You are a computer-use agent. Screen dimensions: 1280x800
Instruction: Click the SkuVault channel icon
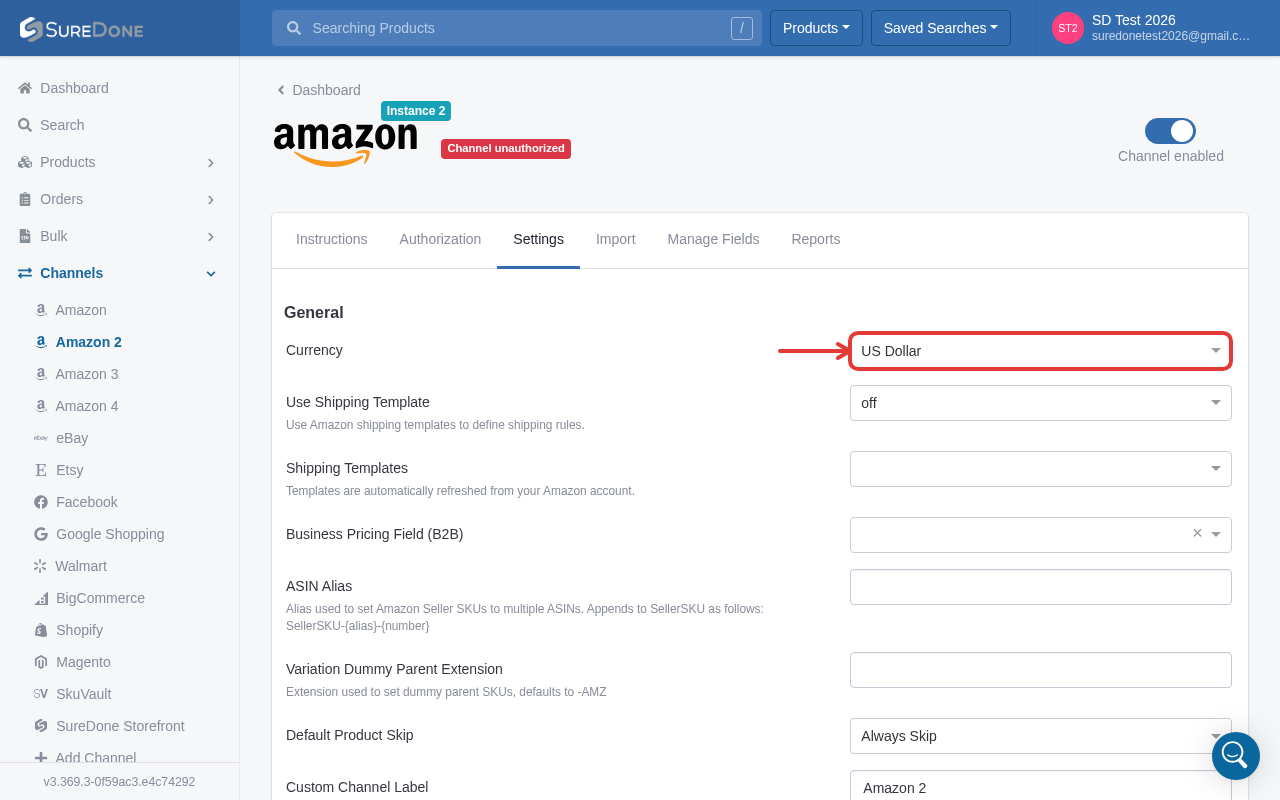point(41,694)
